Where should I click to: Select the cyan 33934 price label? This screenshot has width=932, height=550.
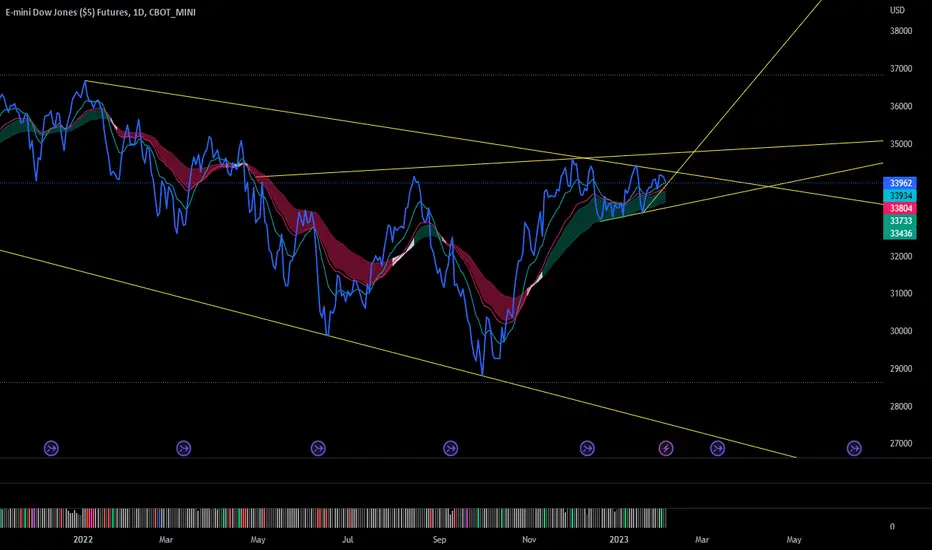coord(900,196)
